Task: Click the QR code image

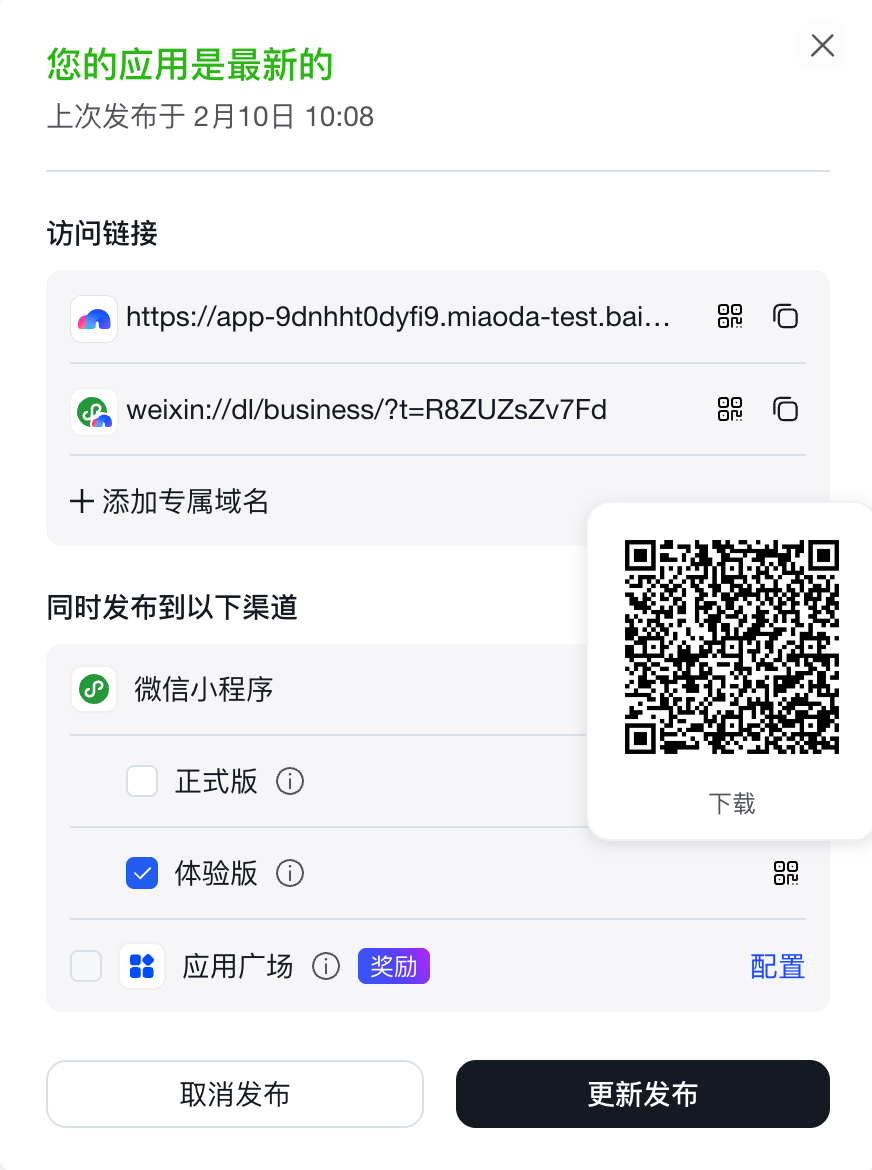Action: click(732, 647)
